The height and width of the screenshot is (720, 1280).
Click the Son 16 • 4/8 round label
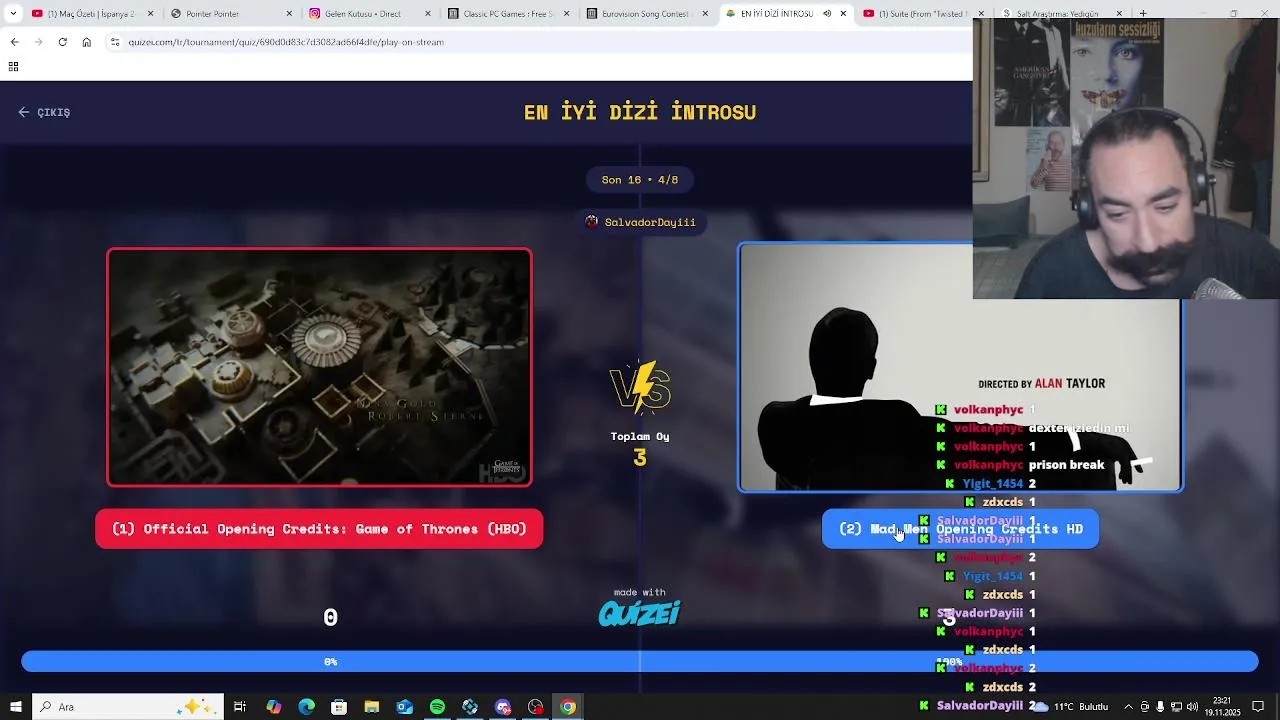(640, 180)
